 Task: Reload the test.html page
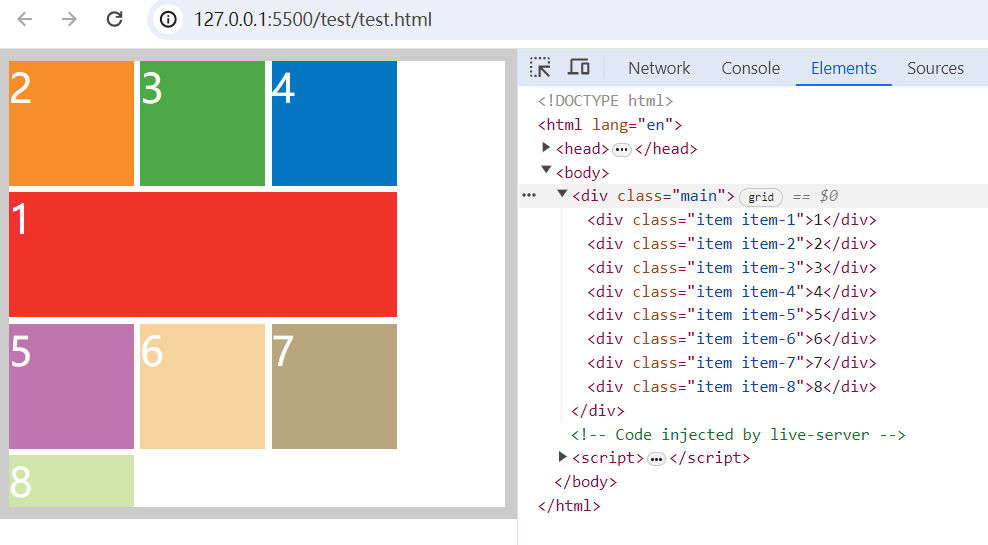click(114, 20)
